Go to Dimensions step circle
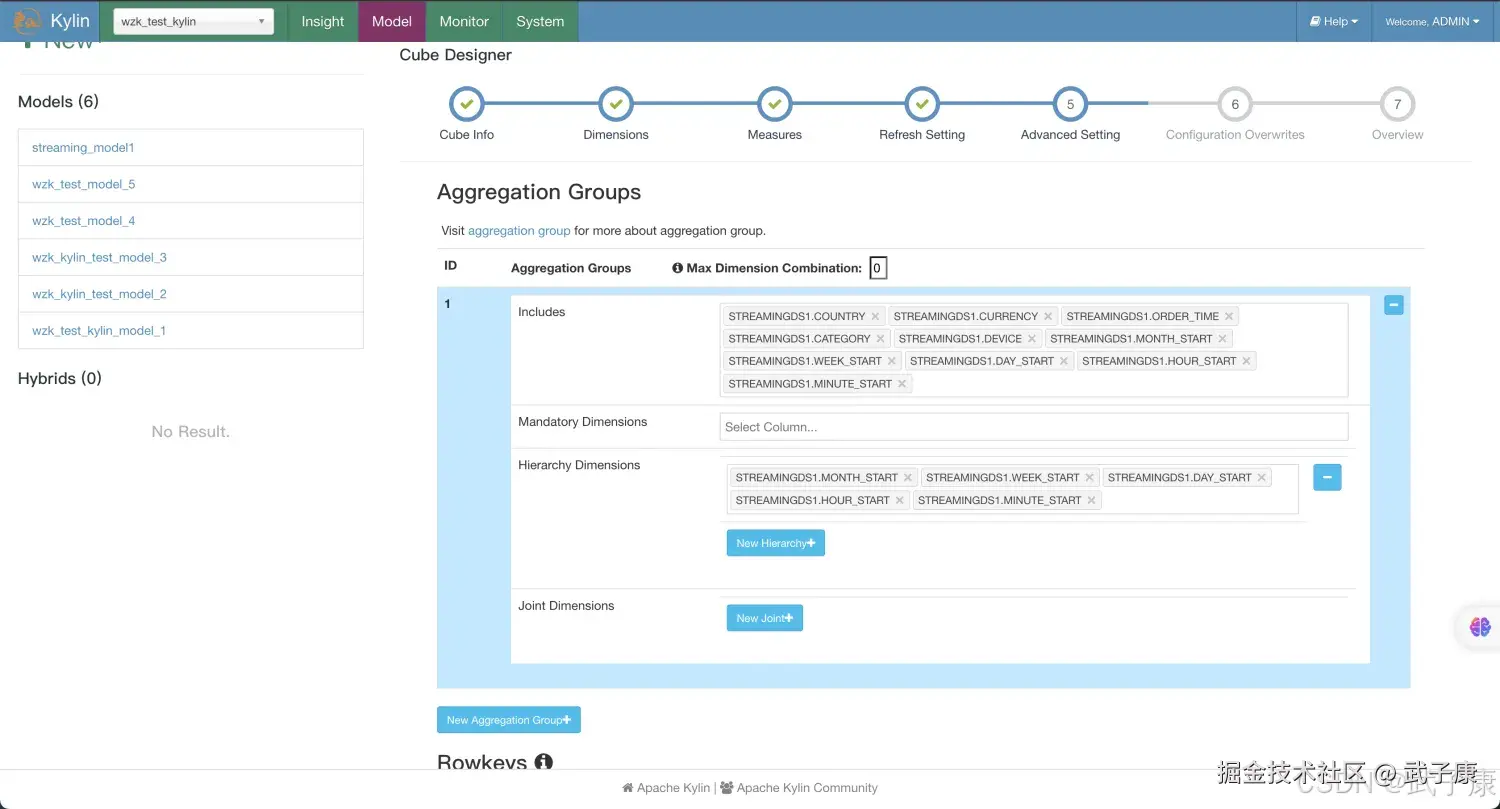 click(616, 104)
